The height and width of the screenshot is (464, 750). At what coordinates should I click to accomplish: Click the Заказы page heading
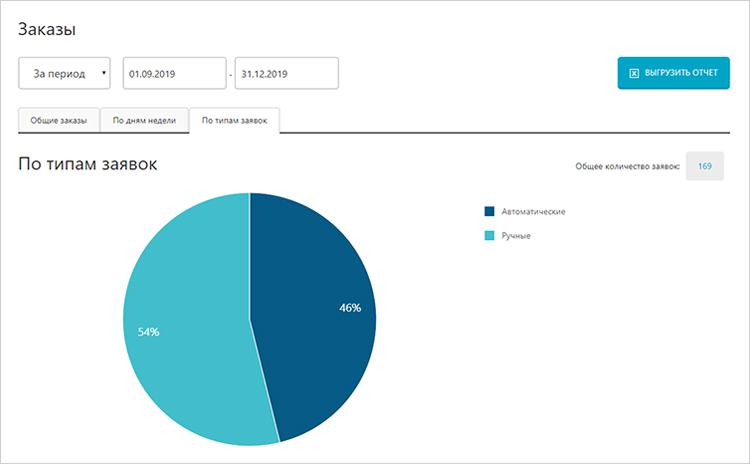coord(46,30)
